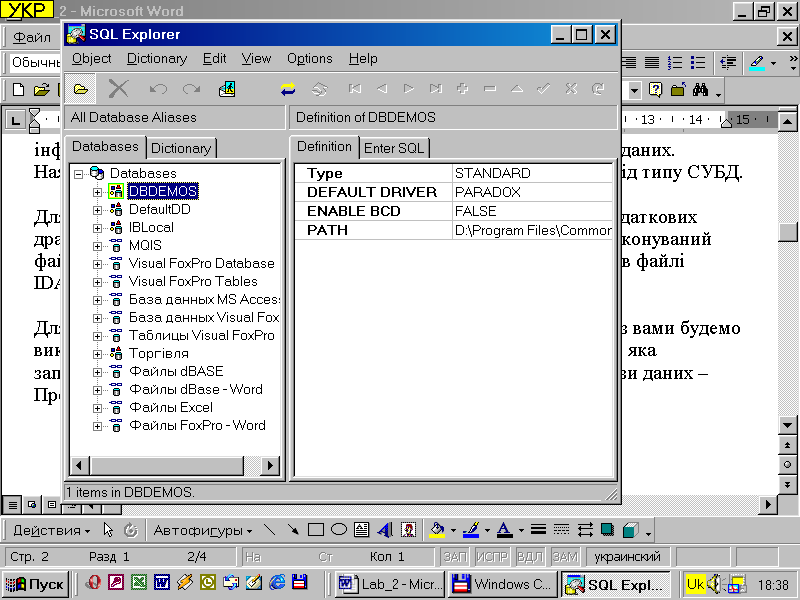Switch to Lab_2 Word taskbar button
The image size is (800, 600).
(390, 584)
